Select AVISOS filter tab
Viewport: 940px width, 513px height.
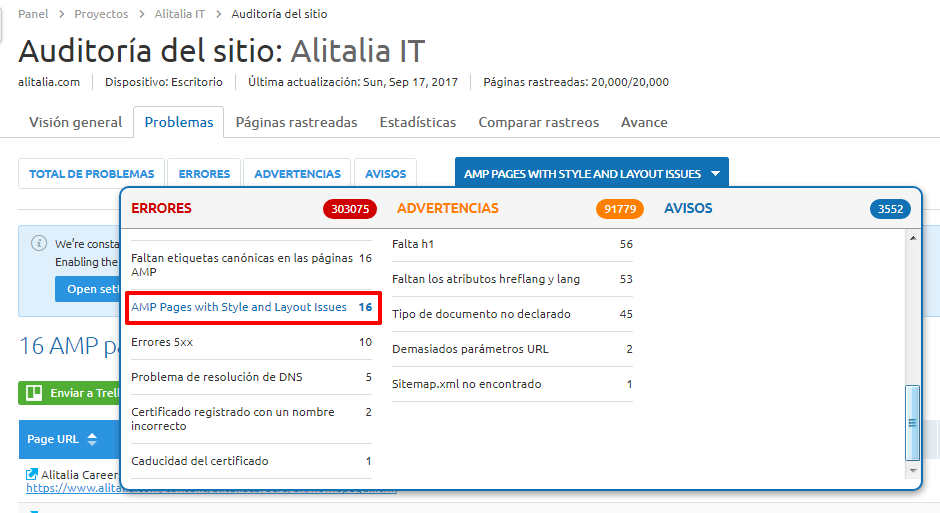385,174
